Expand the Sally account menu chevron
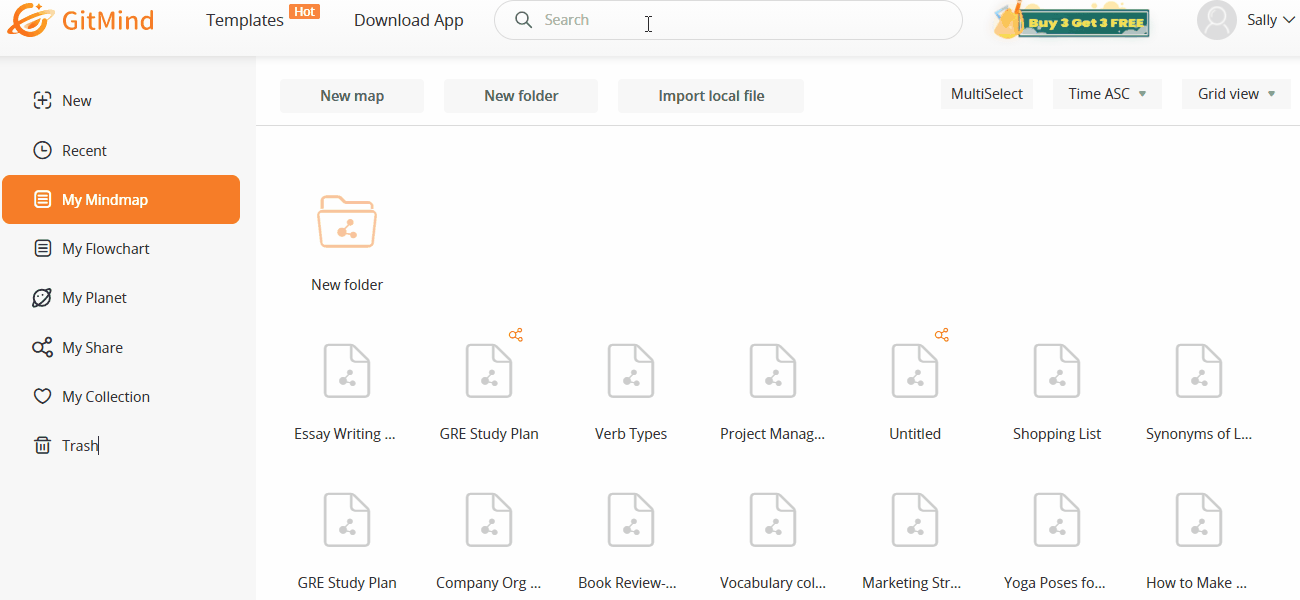Viewport: 1300px width, 600px height. (1288, 20)
